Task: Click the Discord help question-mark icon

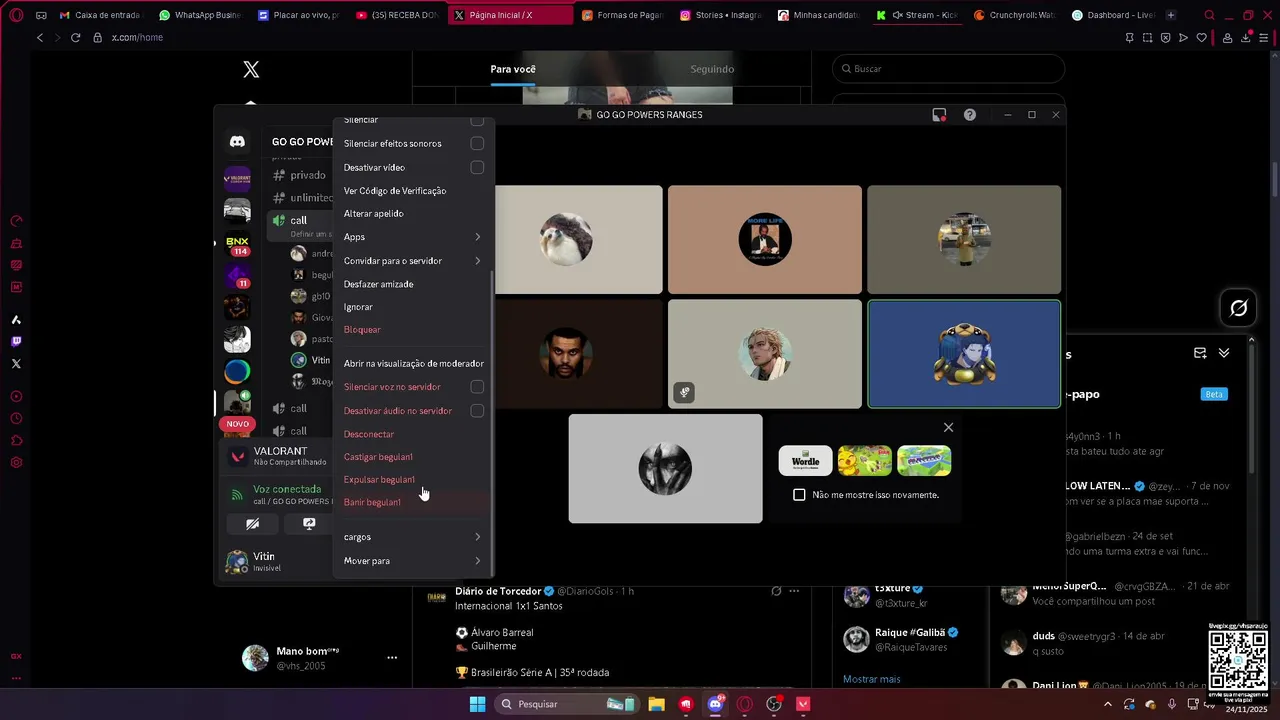Action: pyautogui.click(x=969, y=115)
